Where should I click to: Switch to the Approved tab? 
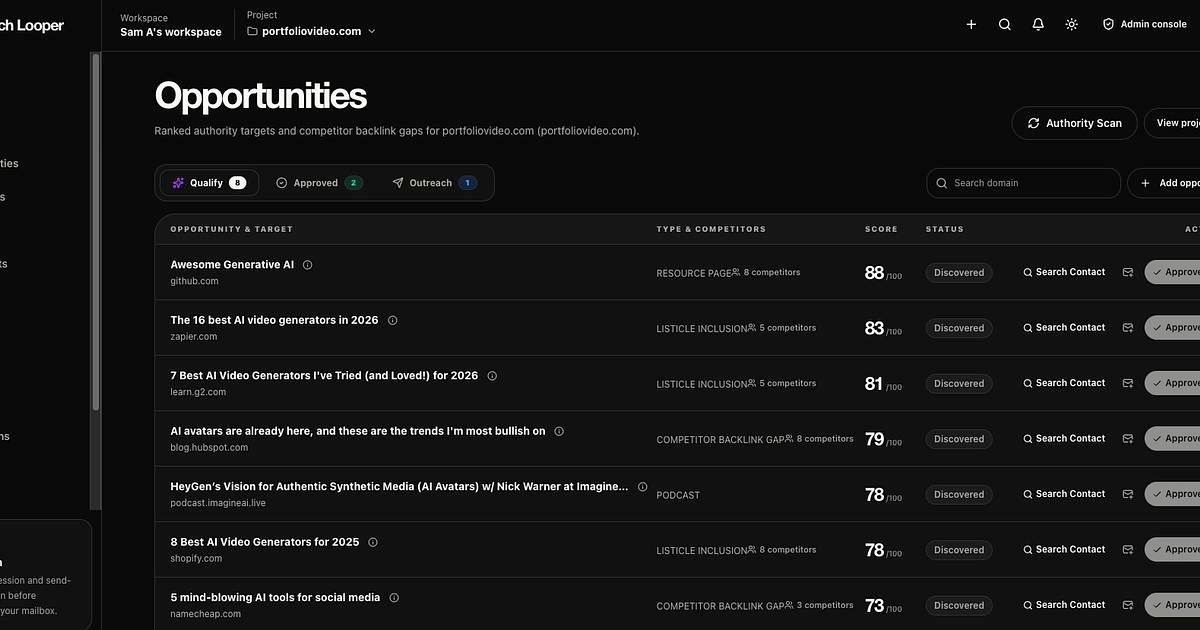coord(319,183)
